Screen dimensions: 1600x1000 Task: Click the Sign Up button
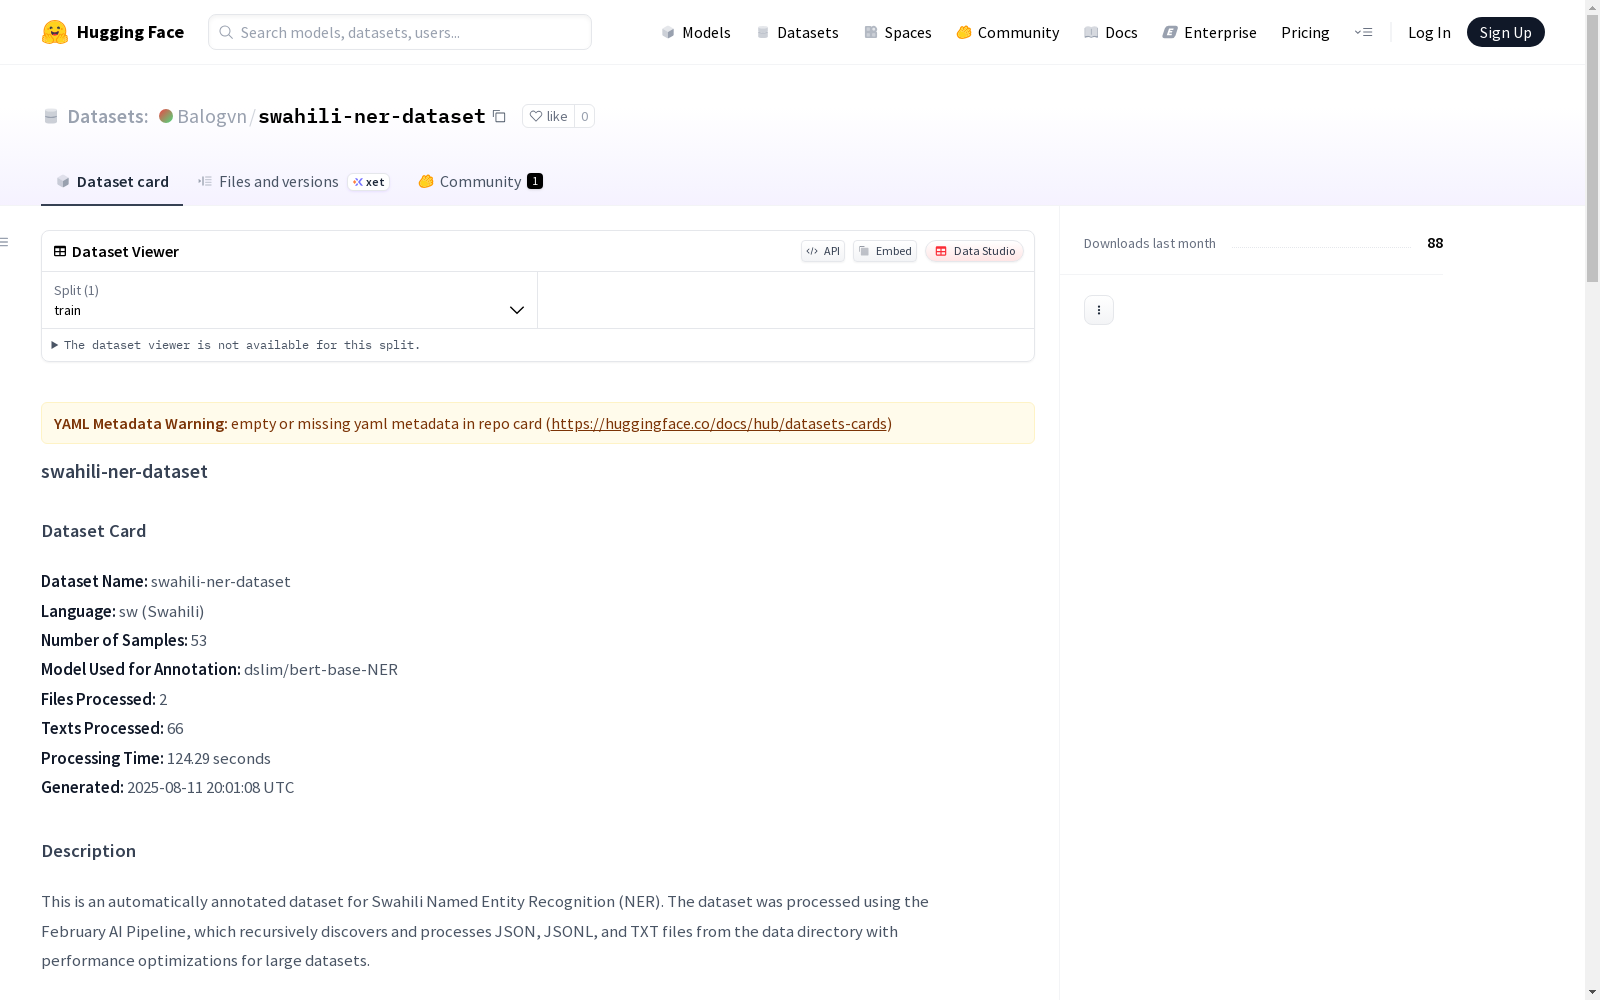tap(1505, 32)
